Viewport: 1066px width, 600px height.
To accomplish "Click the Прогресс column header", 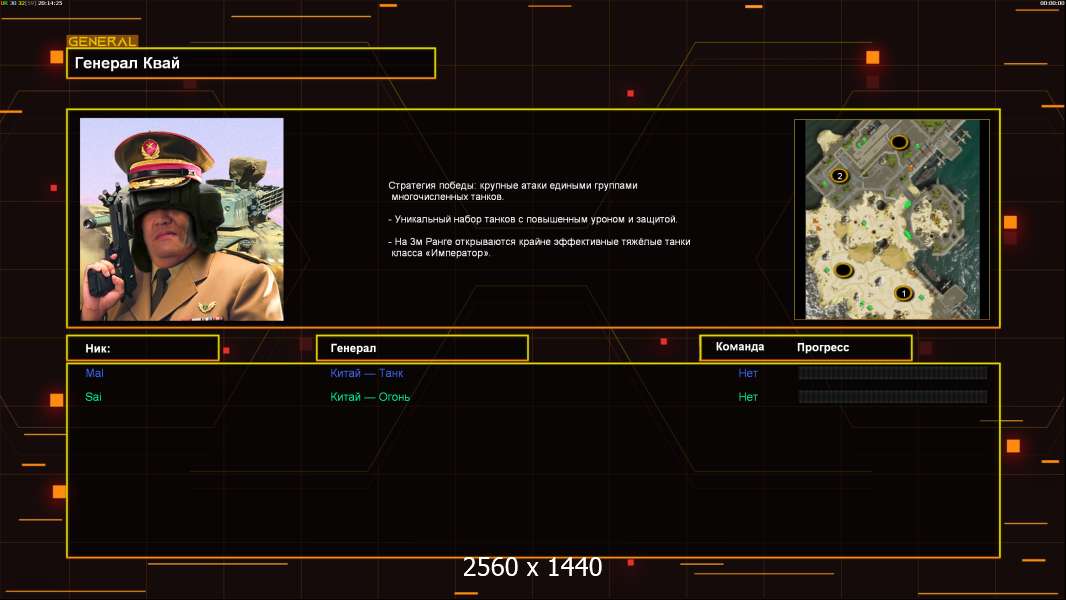I will [x=823, y=348].
